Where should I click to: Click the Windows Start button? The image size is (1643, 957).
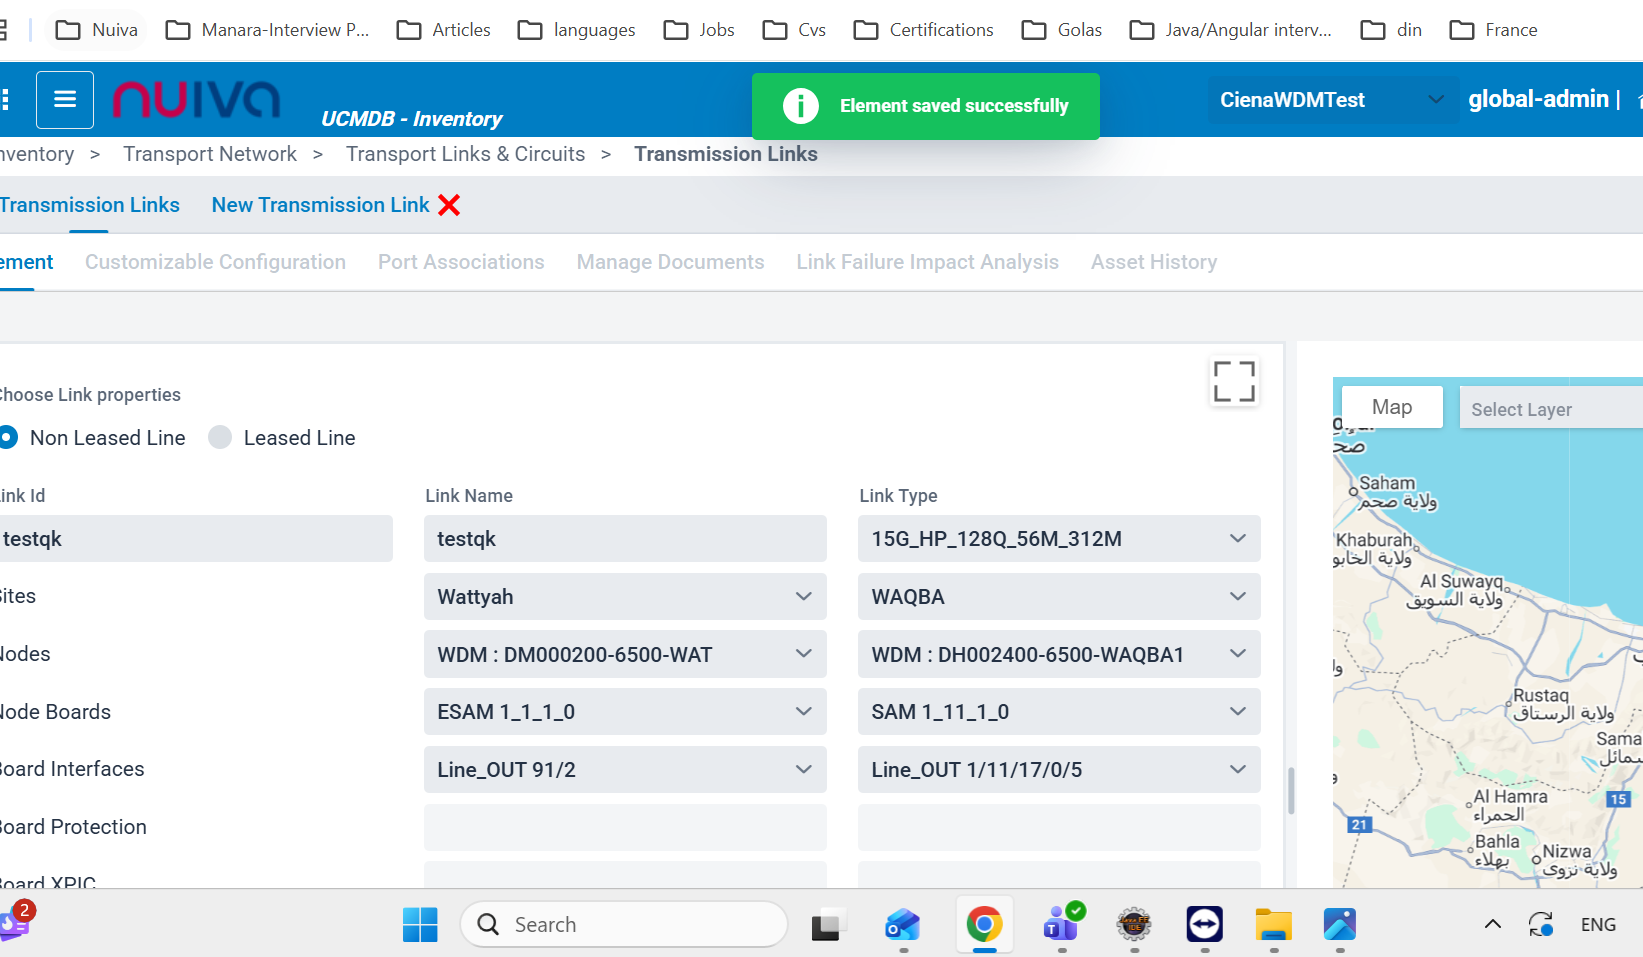coord(420,925)
